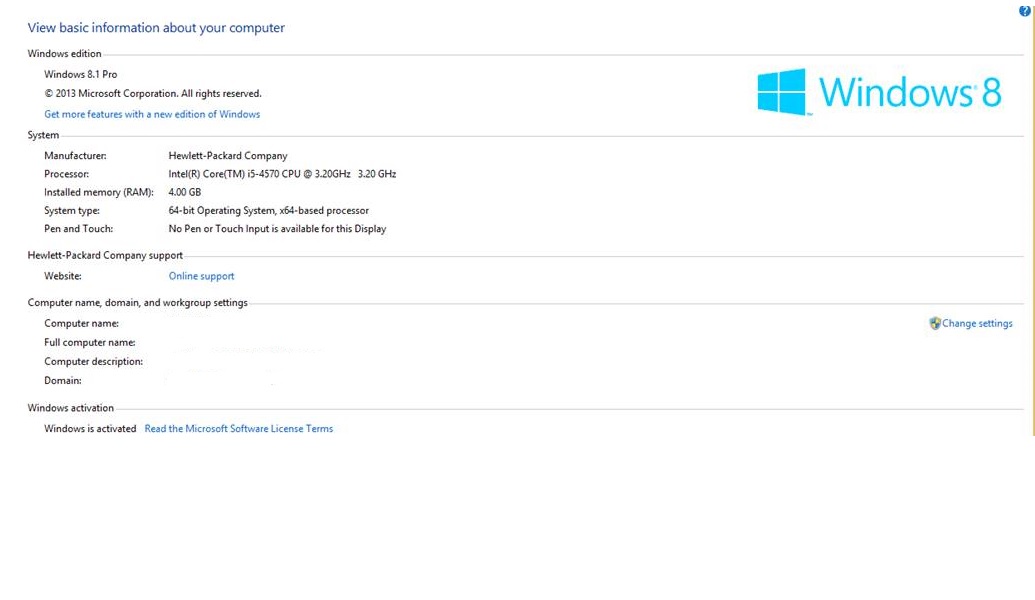
Task: Click the 64-bit Operating System value
Action: click(x=269, y=211)
